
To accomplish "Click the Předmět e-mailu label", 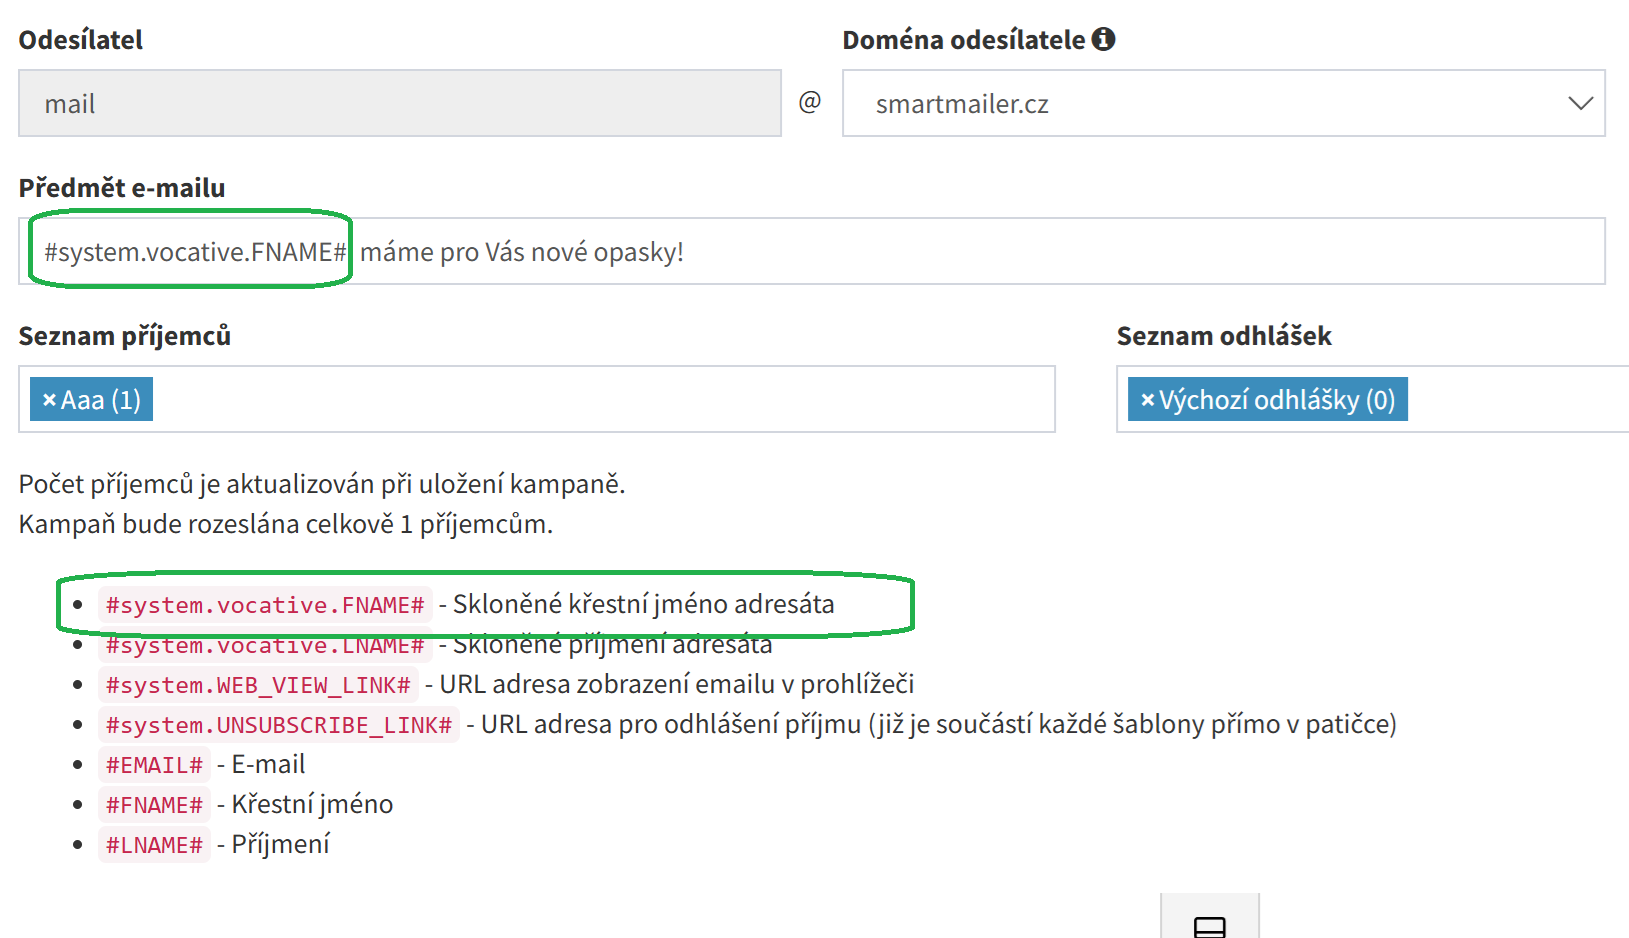I will (x=122, y=188).
